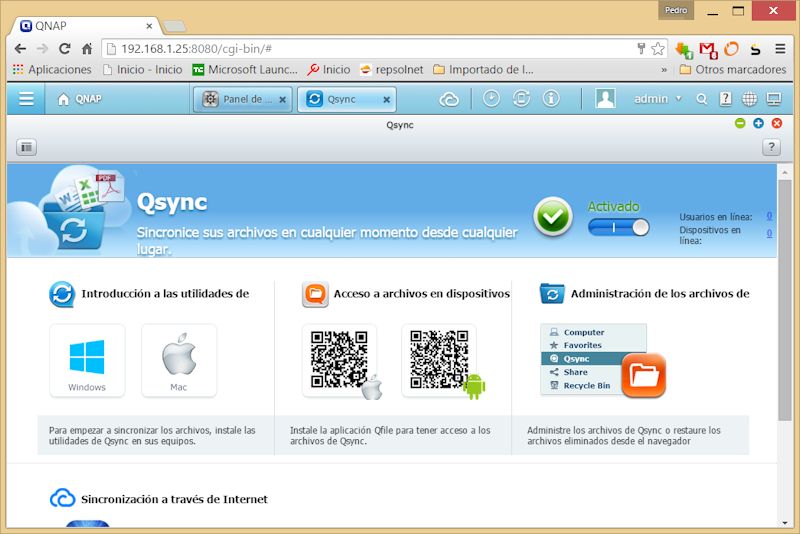Go back in the browser
800x534 pixels.
20,49
